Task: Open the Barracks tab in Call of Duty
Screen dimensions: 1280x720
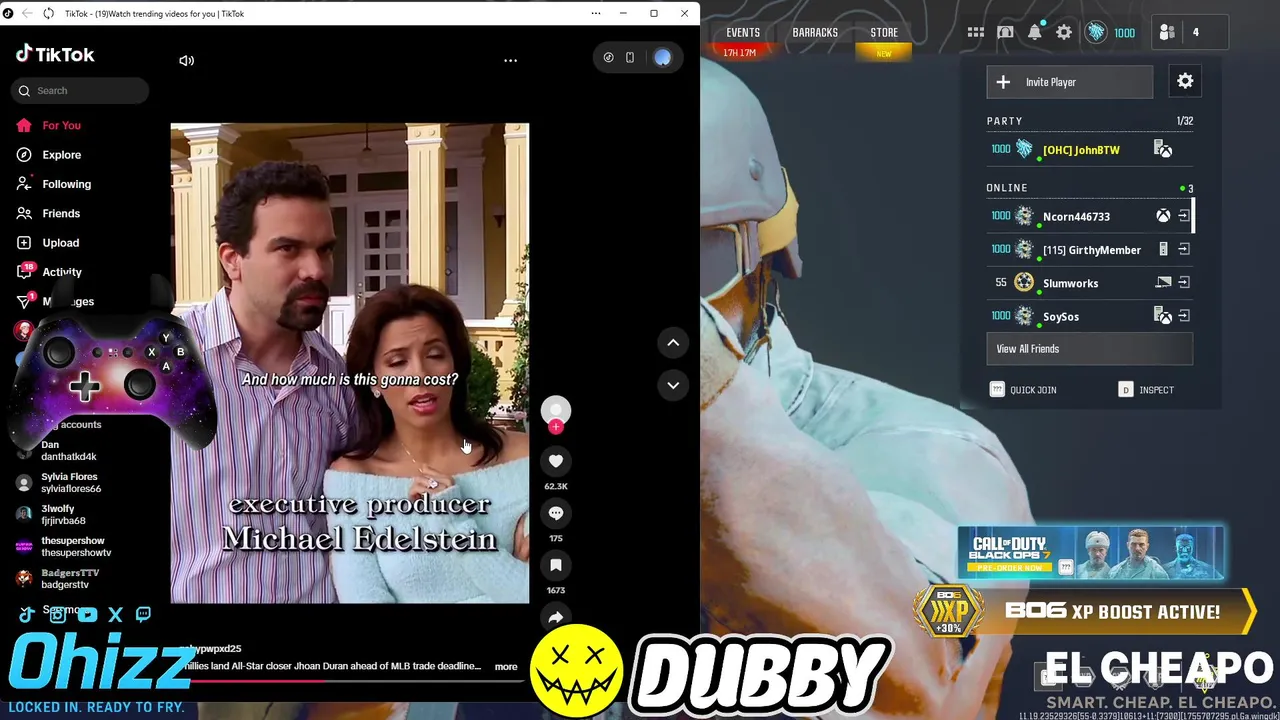Action: (815, 33)
